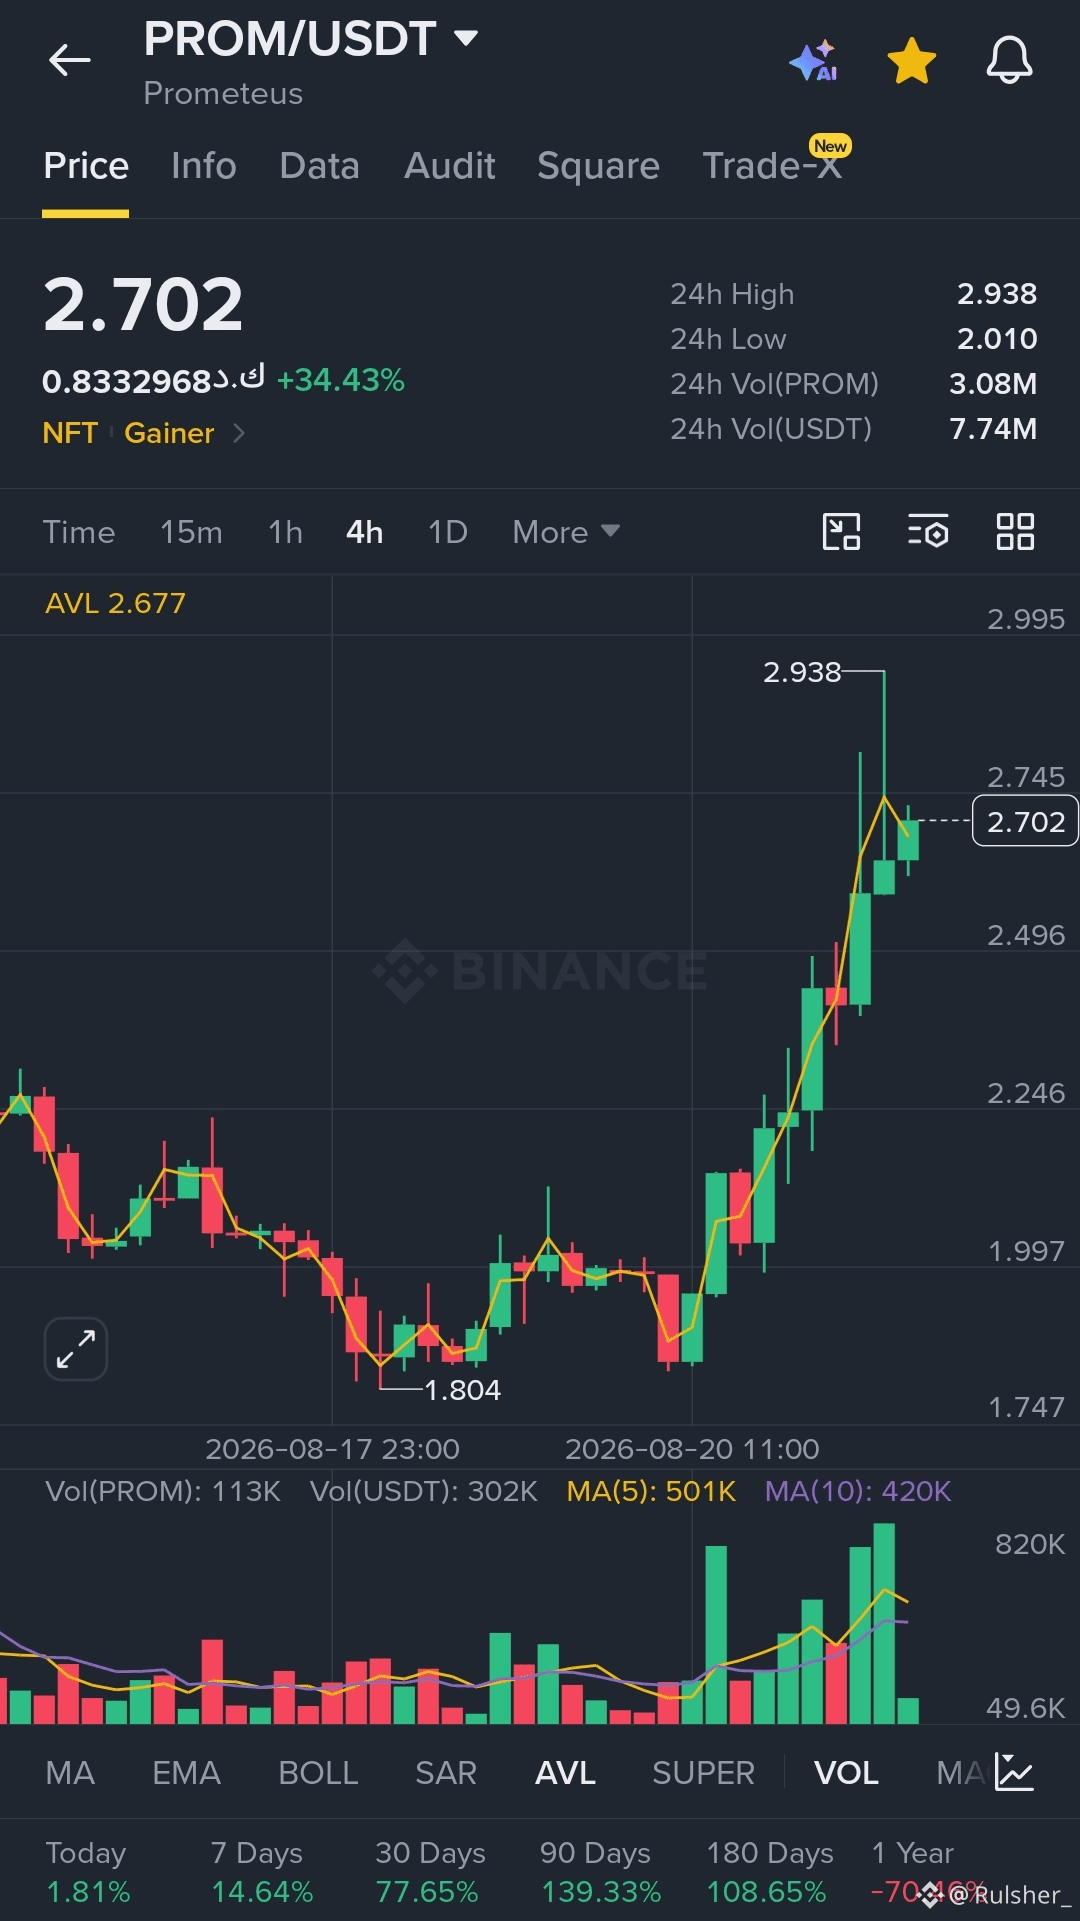Viewport: 1080px width, 1921px height.
Task: Open the AI assistant sparkle icon
Action: pos(813,60)
